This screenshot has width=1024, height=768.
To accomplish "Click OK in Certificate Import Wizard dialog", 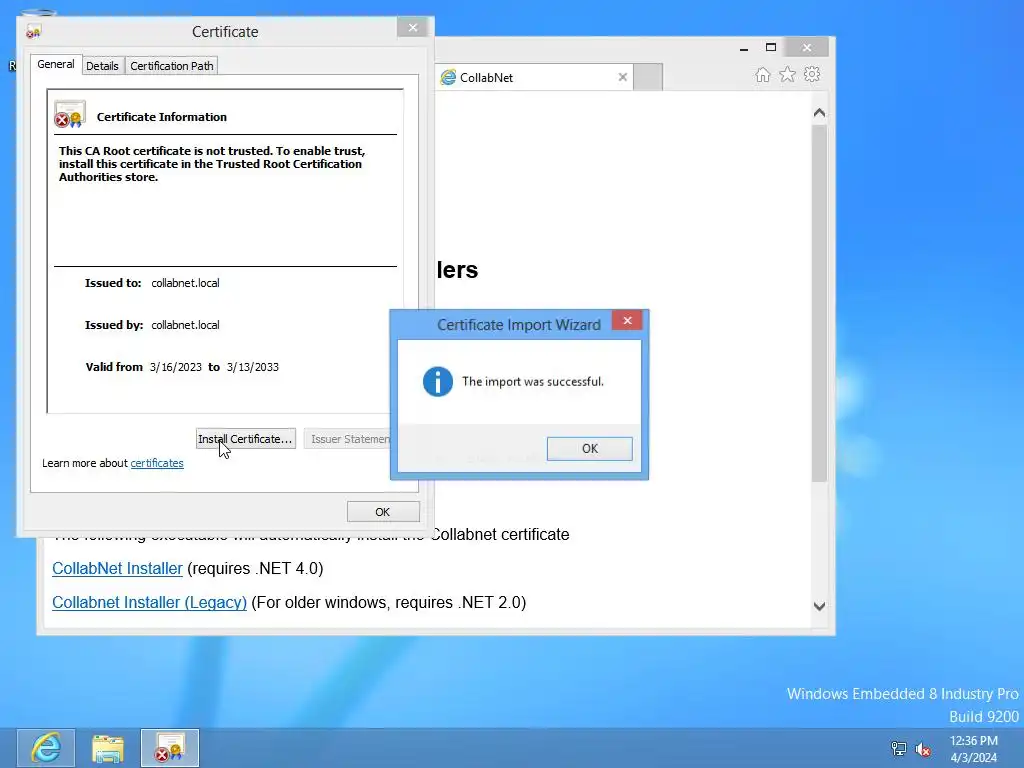I will [589, 449].
